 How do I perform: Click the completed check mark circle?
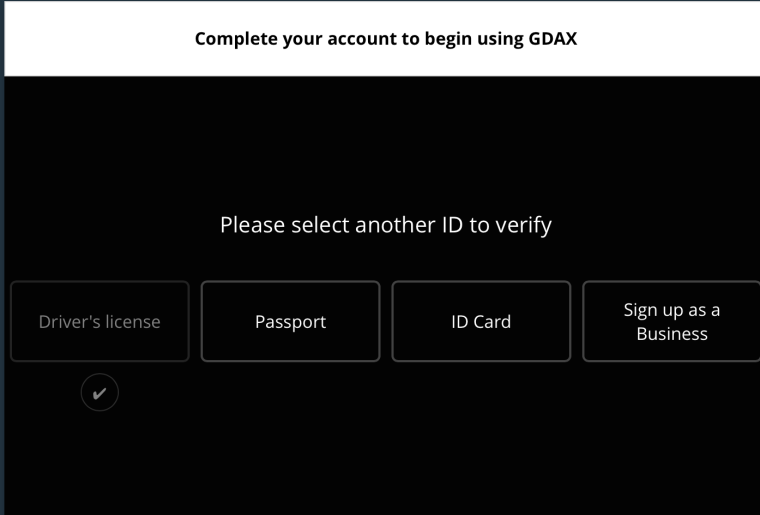(x=99, y=393)
